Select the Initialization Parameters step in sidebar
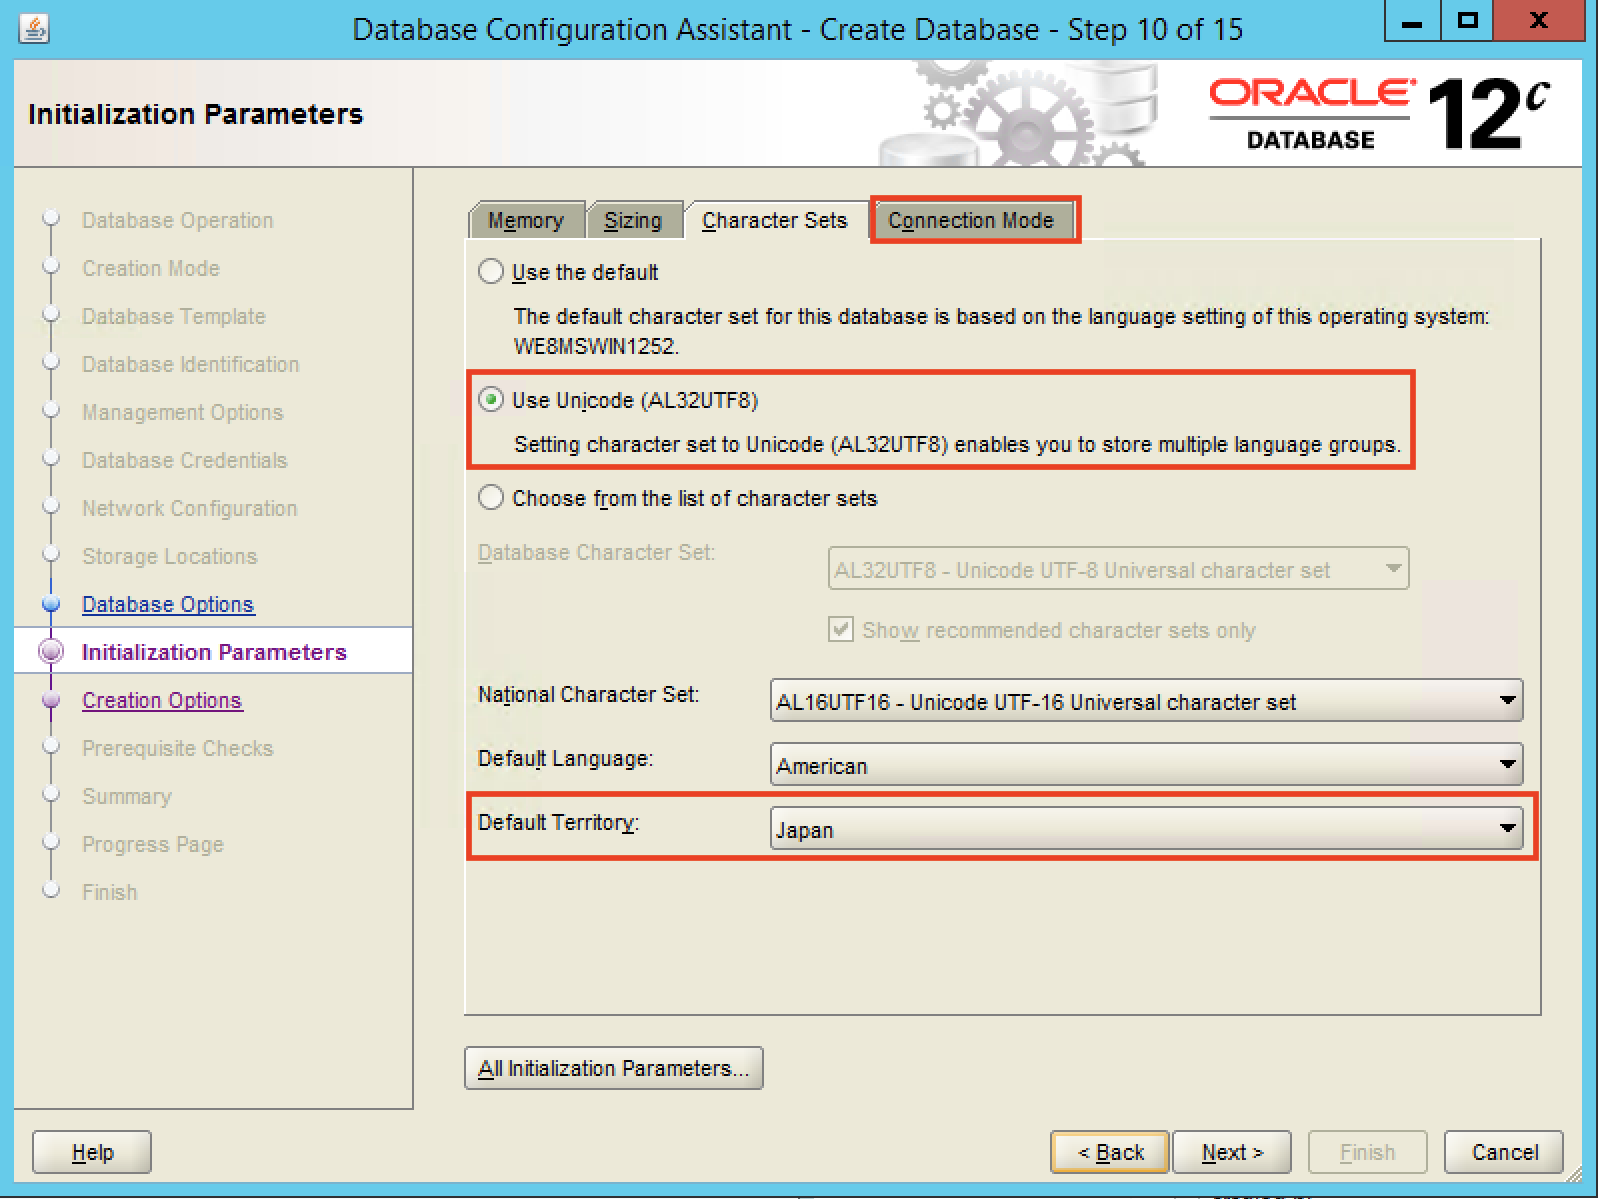This screenshot has height=1199, width=1599. 214,652
